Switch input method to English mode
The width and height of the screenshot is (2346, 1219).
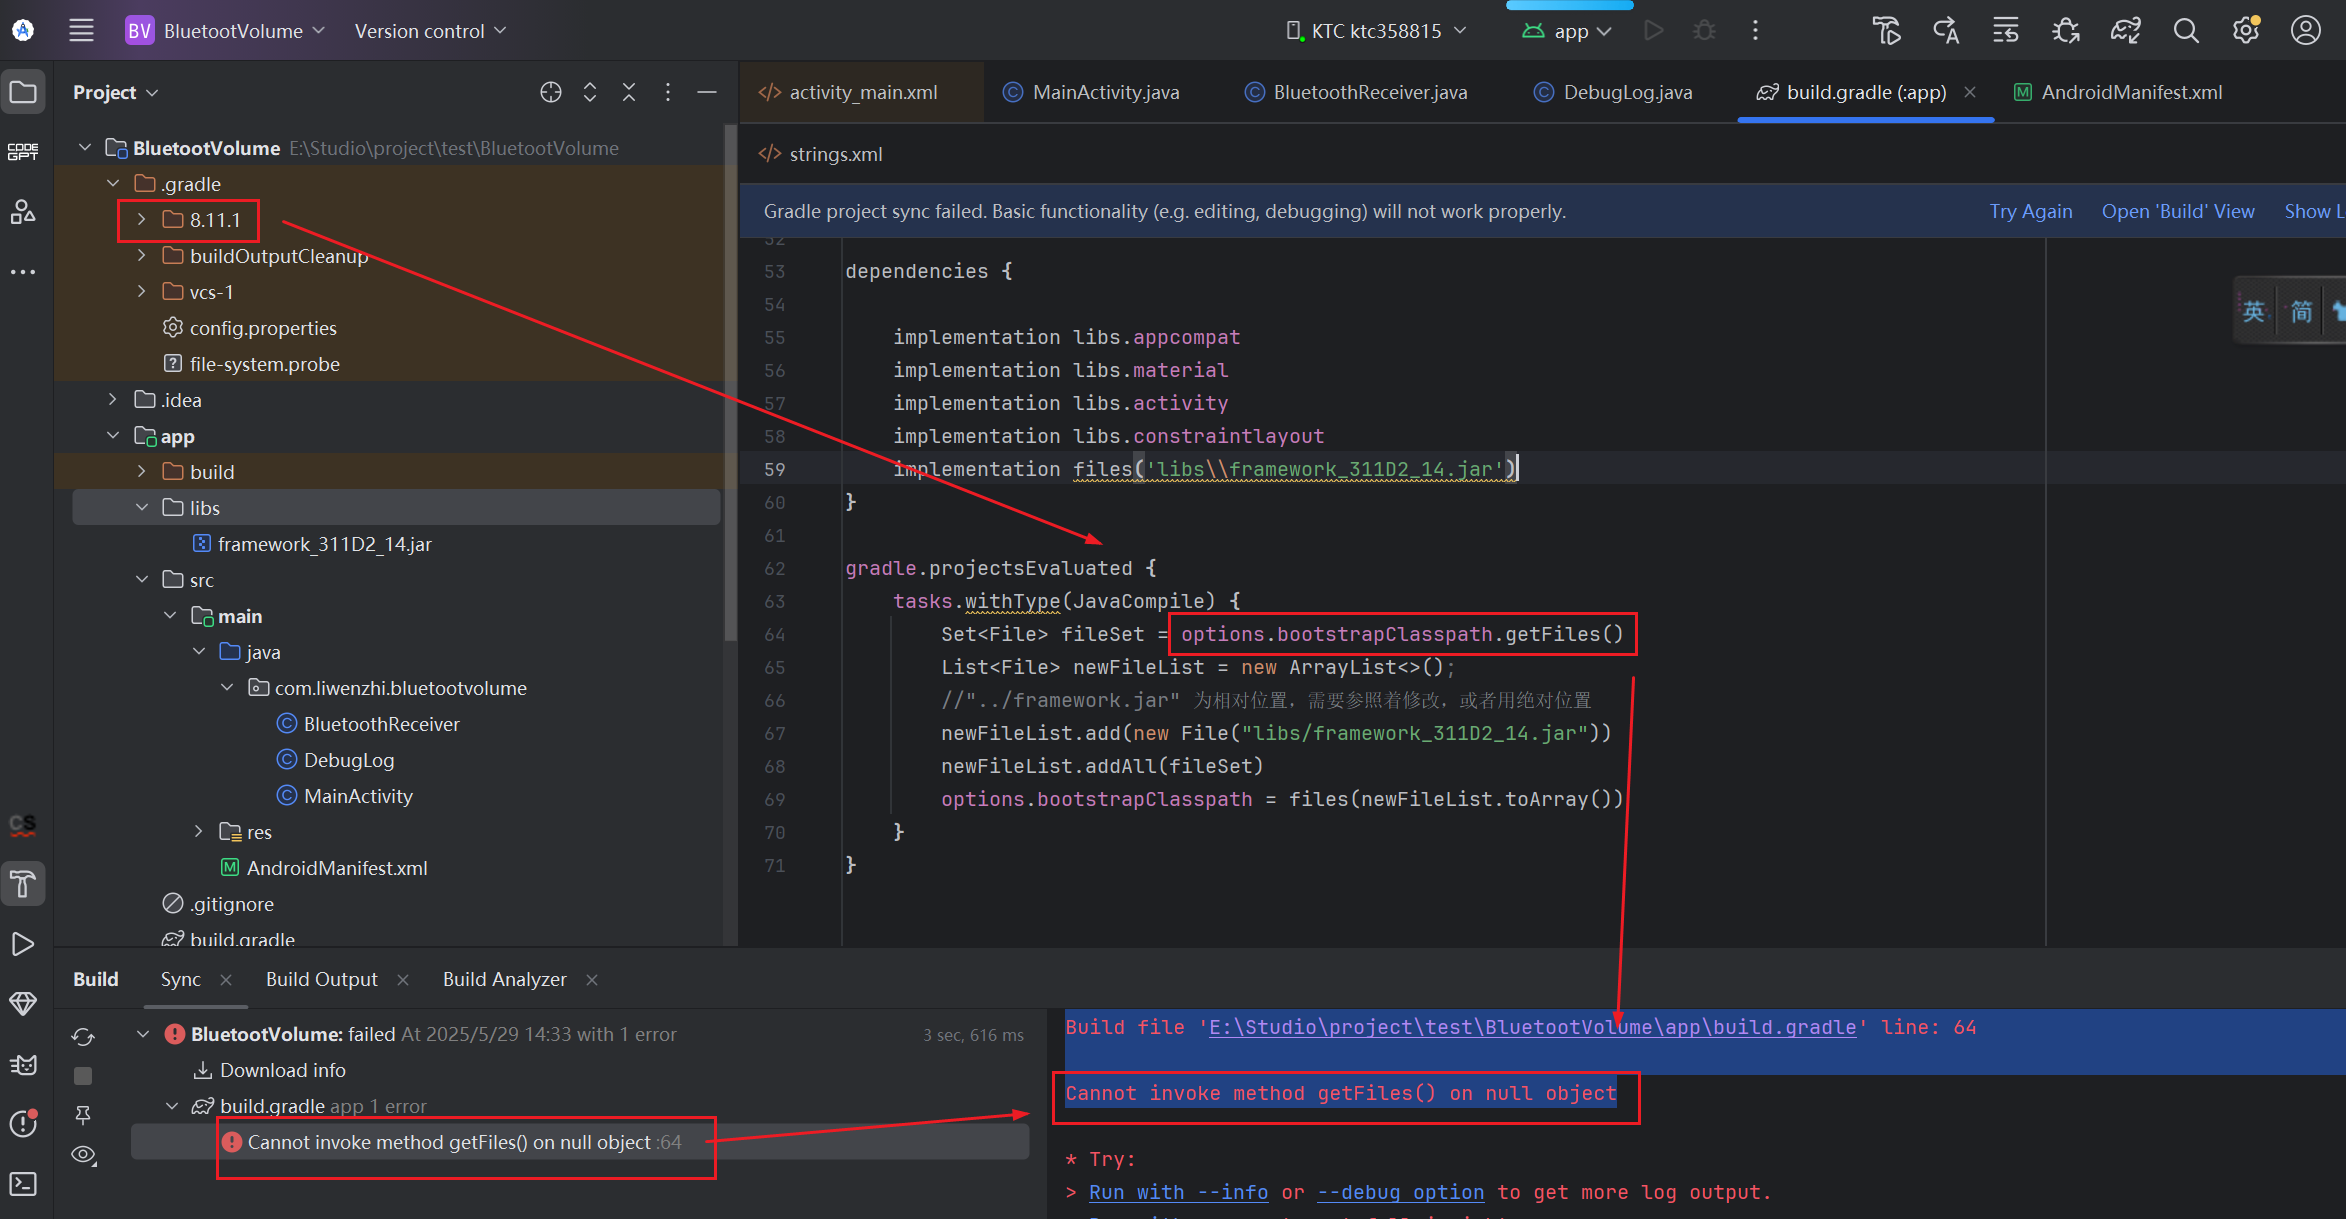(x=2254, y=312)
